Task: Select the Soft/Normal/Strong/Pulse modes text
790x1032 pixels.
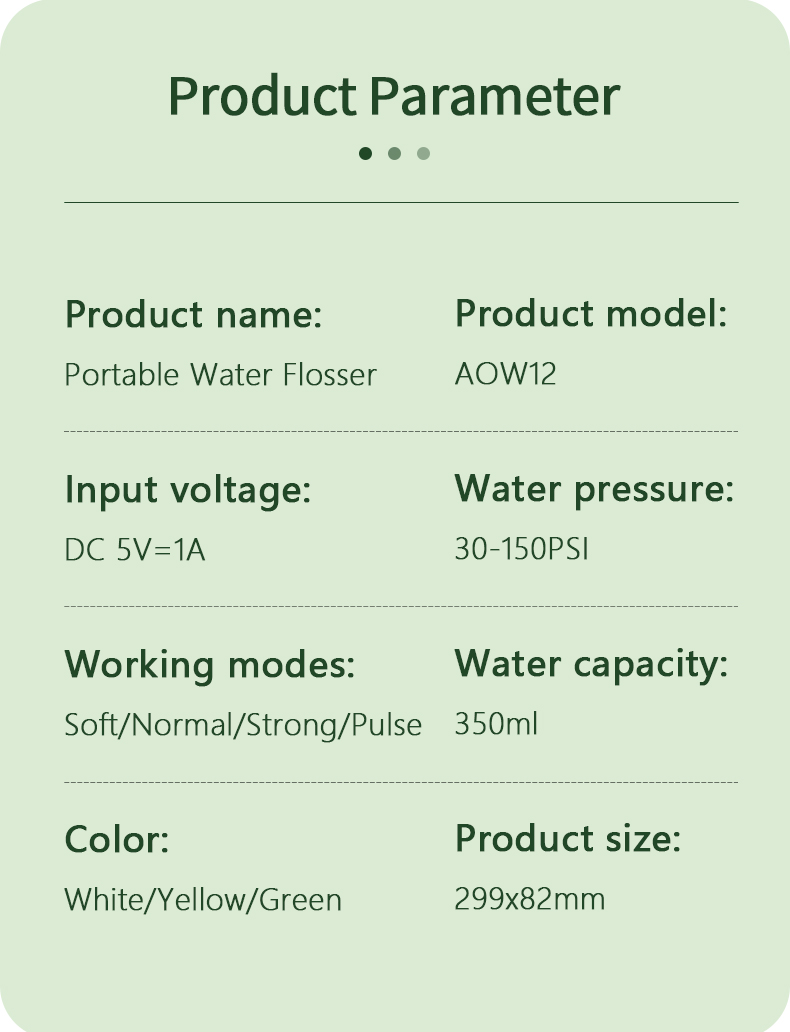Action: click(243, 724)
